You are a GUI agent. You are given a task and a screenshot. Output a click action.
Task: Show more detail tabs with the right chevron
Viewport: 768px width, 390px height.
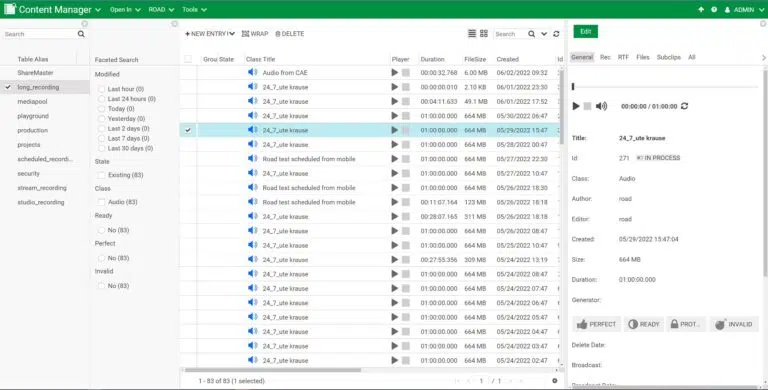tap(764, 58)
